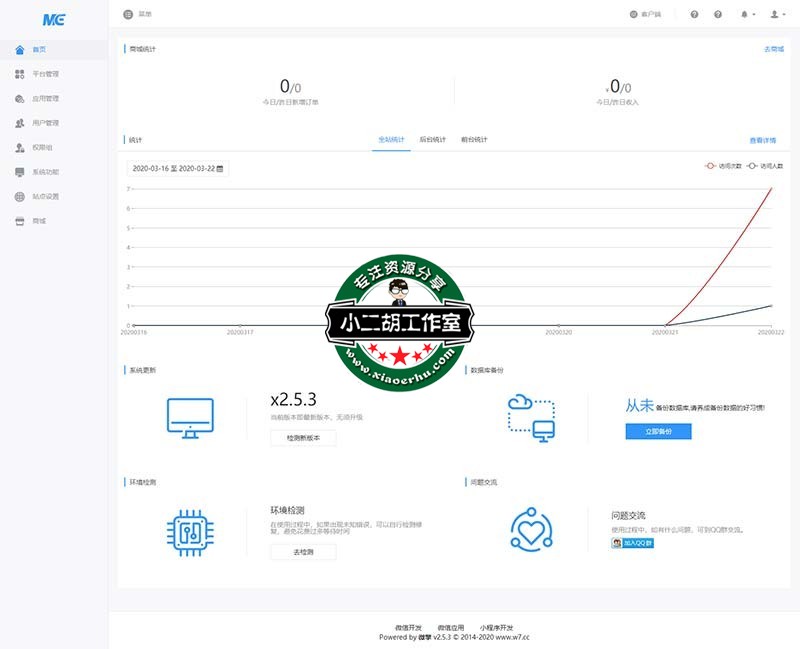The width and height of the screenshot is (800, 649).
Task: Open 系统功能 in the sidebar
Action: [45, 172]
